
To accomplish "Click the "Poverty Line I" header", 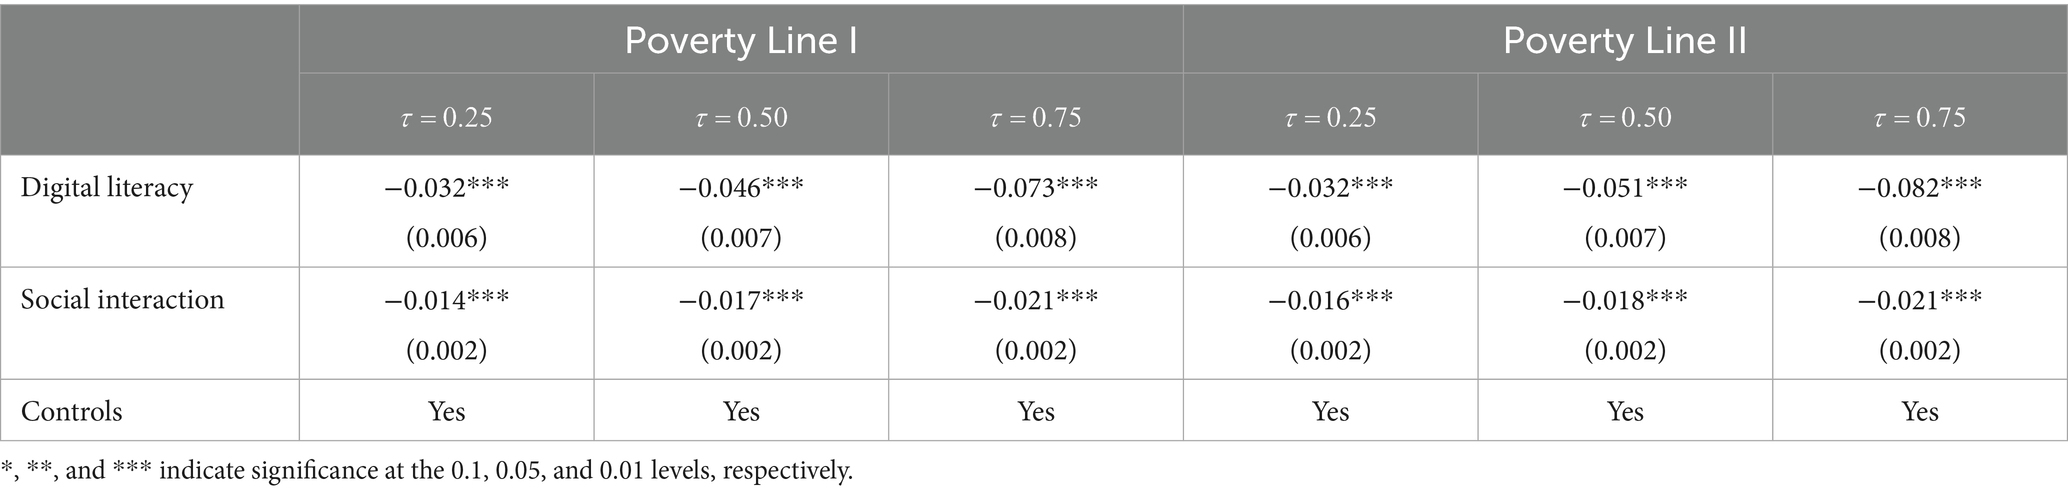I will (x=740, y=41).
